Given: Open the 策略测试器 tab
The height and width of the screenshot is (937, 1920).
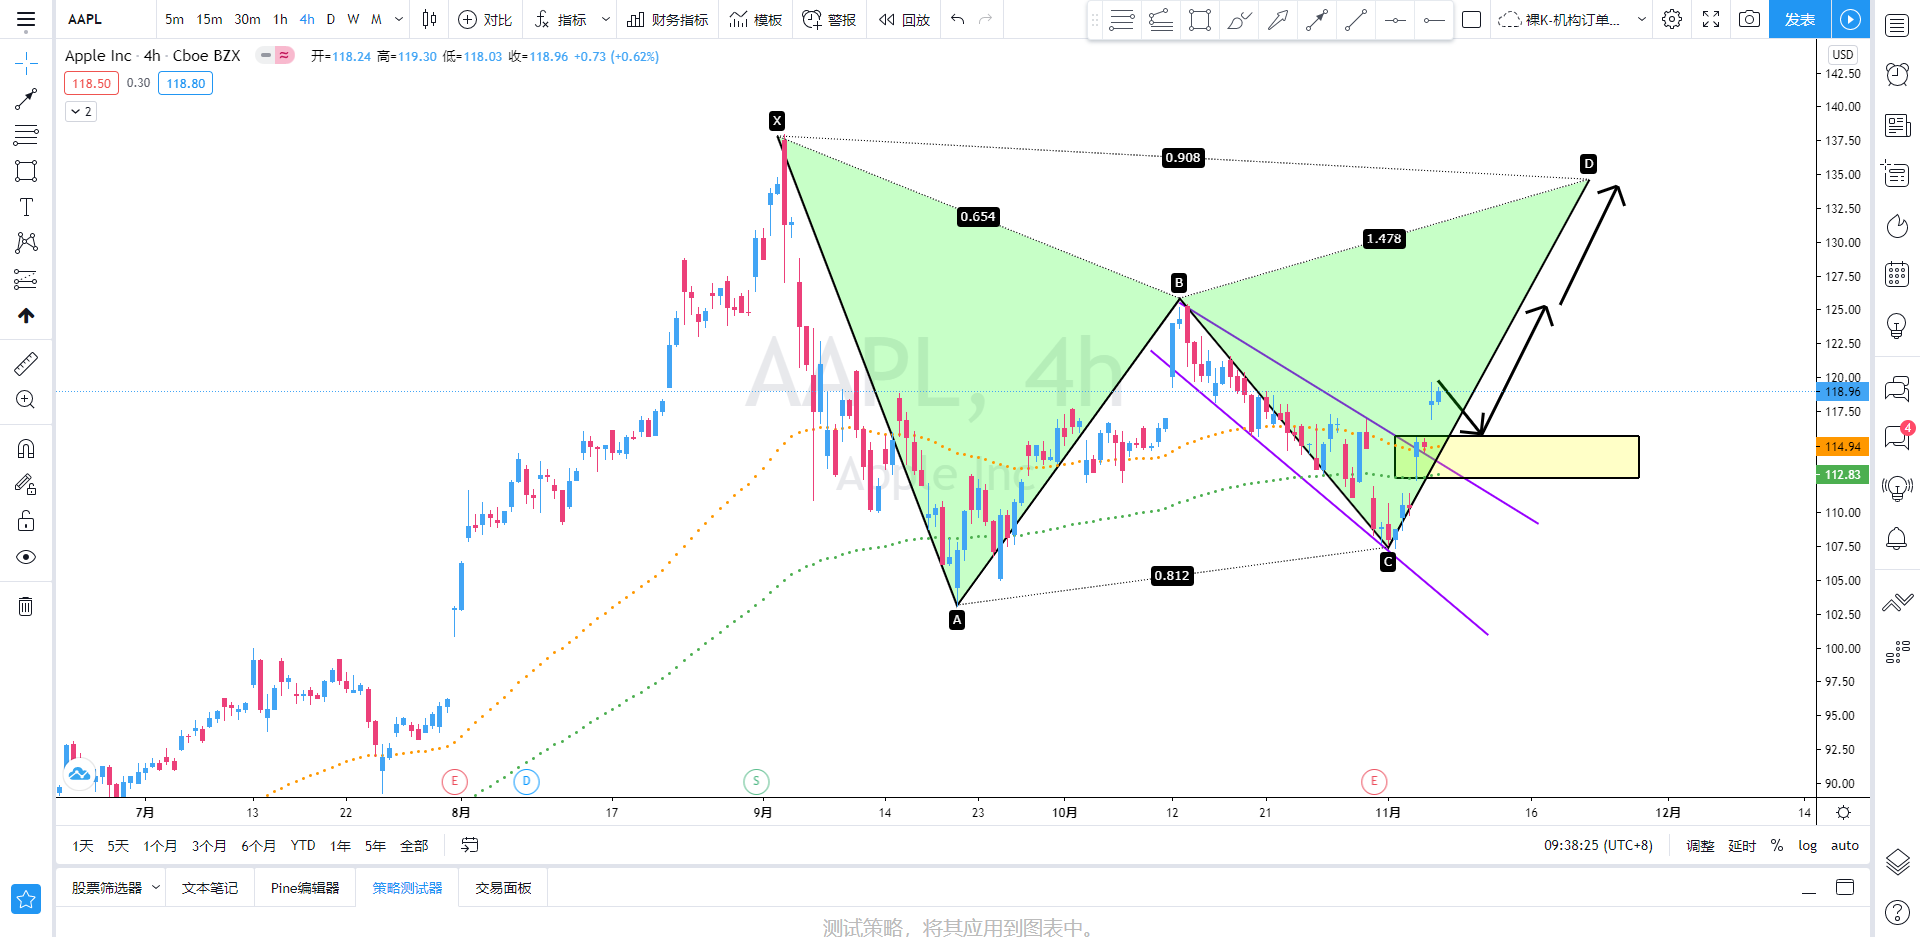Looking at the screenshot, I should [407, 888].
